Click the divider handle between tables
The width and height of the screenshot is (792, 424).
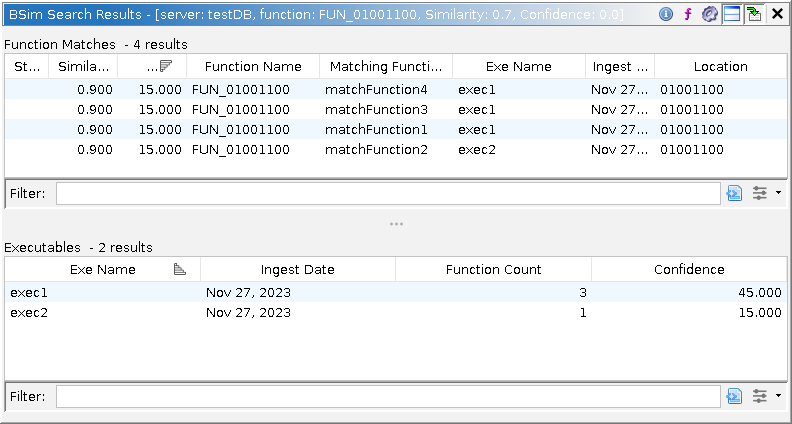(x=396, y=224)
